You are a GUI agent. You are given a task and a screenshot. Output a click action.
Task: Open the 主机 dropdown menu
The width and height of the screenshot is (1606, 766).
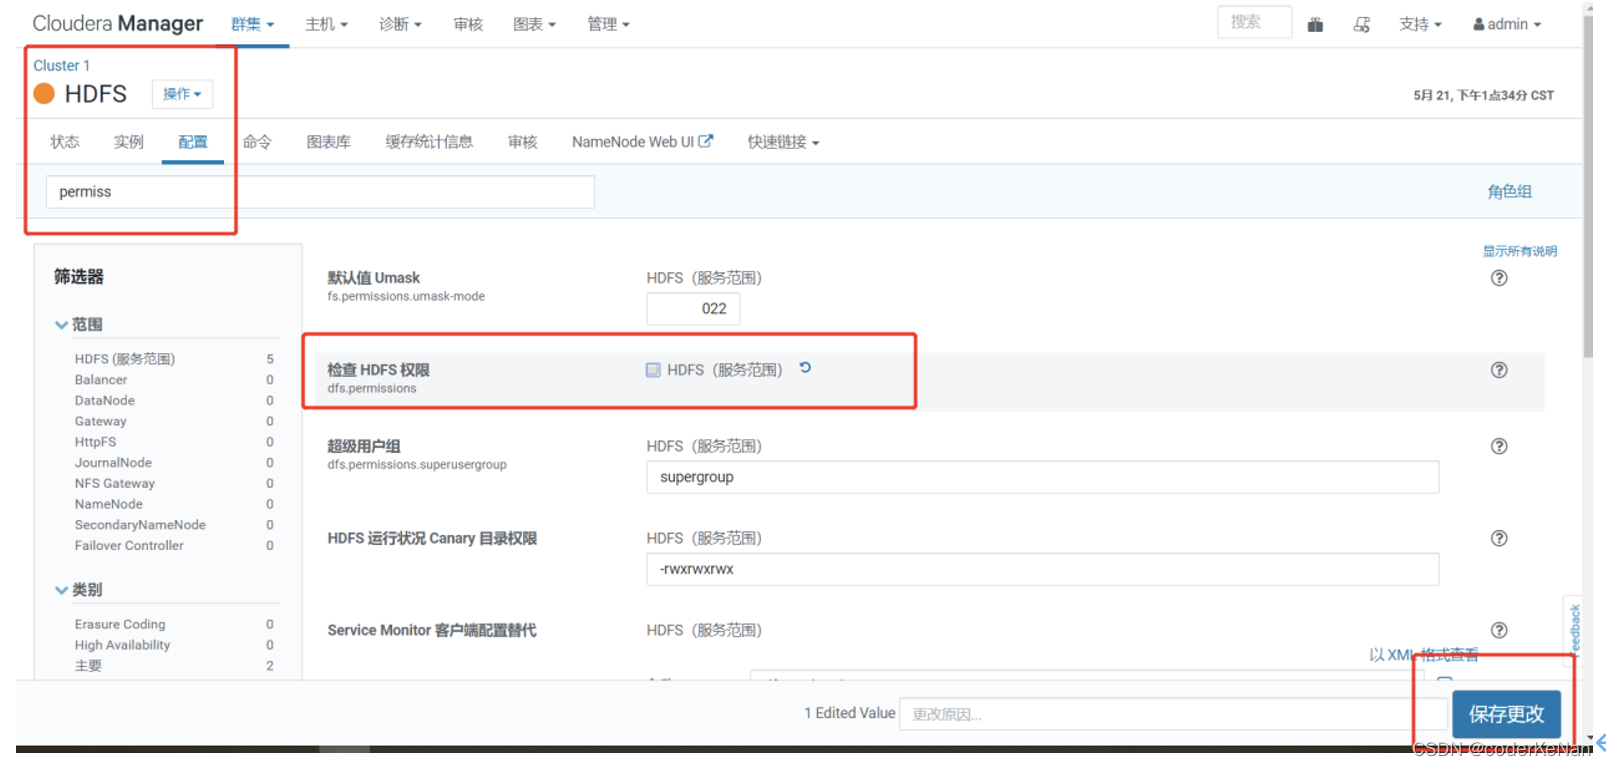point(327,24)
